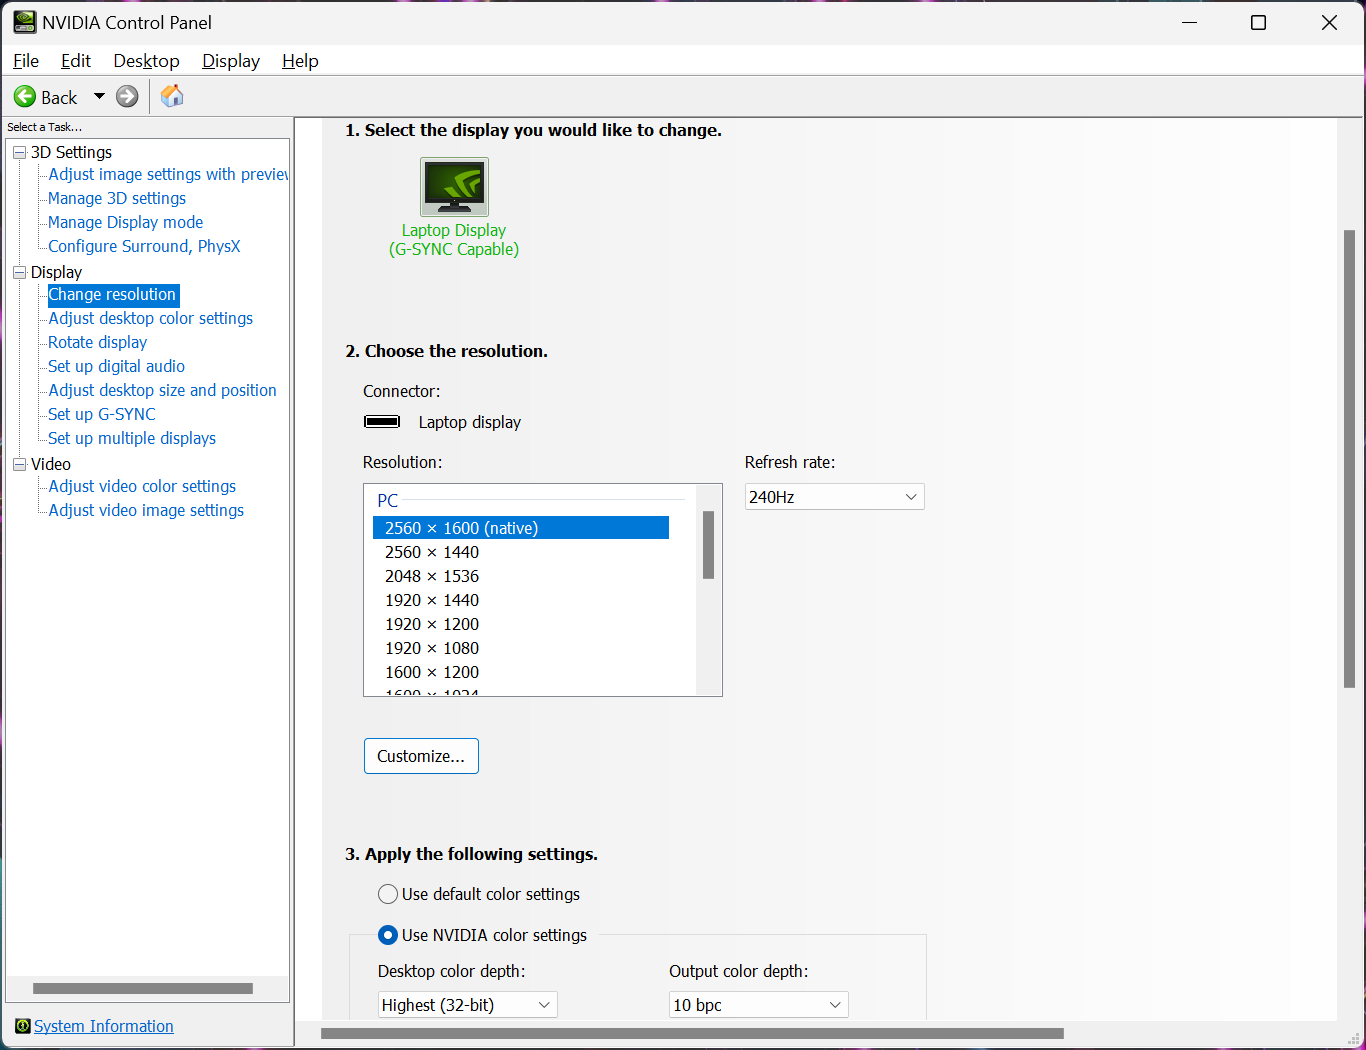This screenshot has height=1050, width=1366.
Task: Select the 2560 × 1600 (native) resolution
Action: (521, 528)
